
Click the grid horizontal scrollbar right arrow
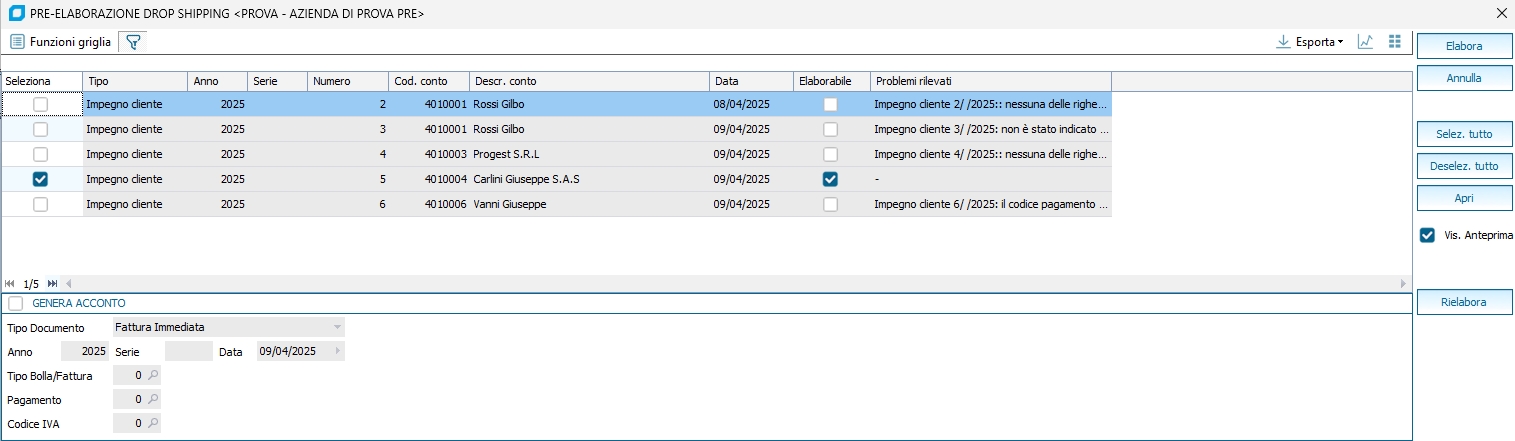[x=1406, y=284]
